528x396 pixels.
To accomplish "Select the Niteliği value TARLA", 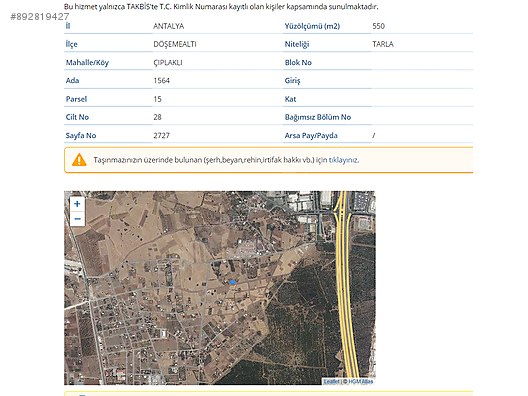I will coord(383,44).
